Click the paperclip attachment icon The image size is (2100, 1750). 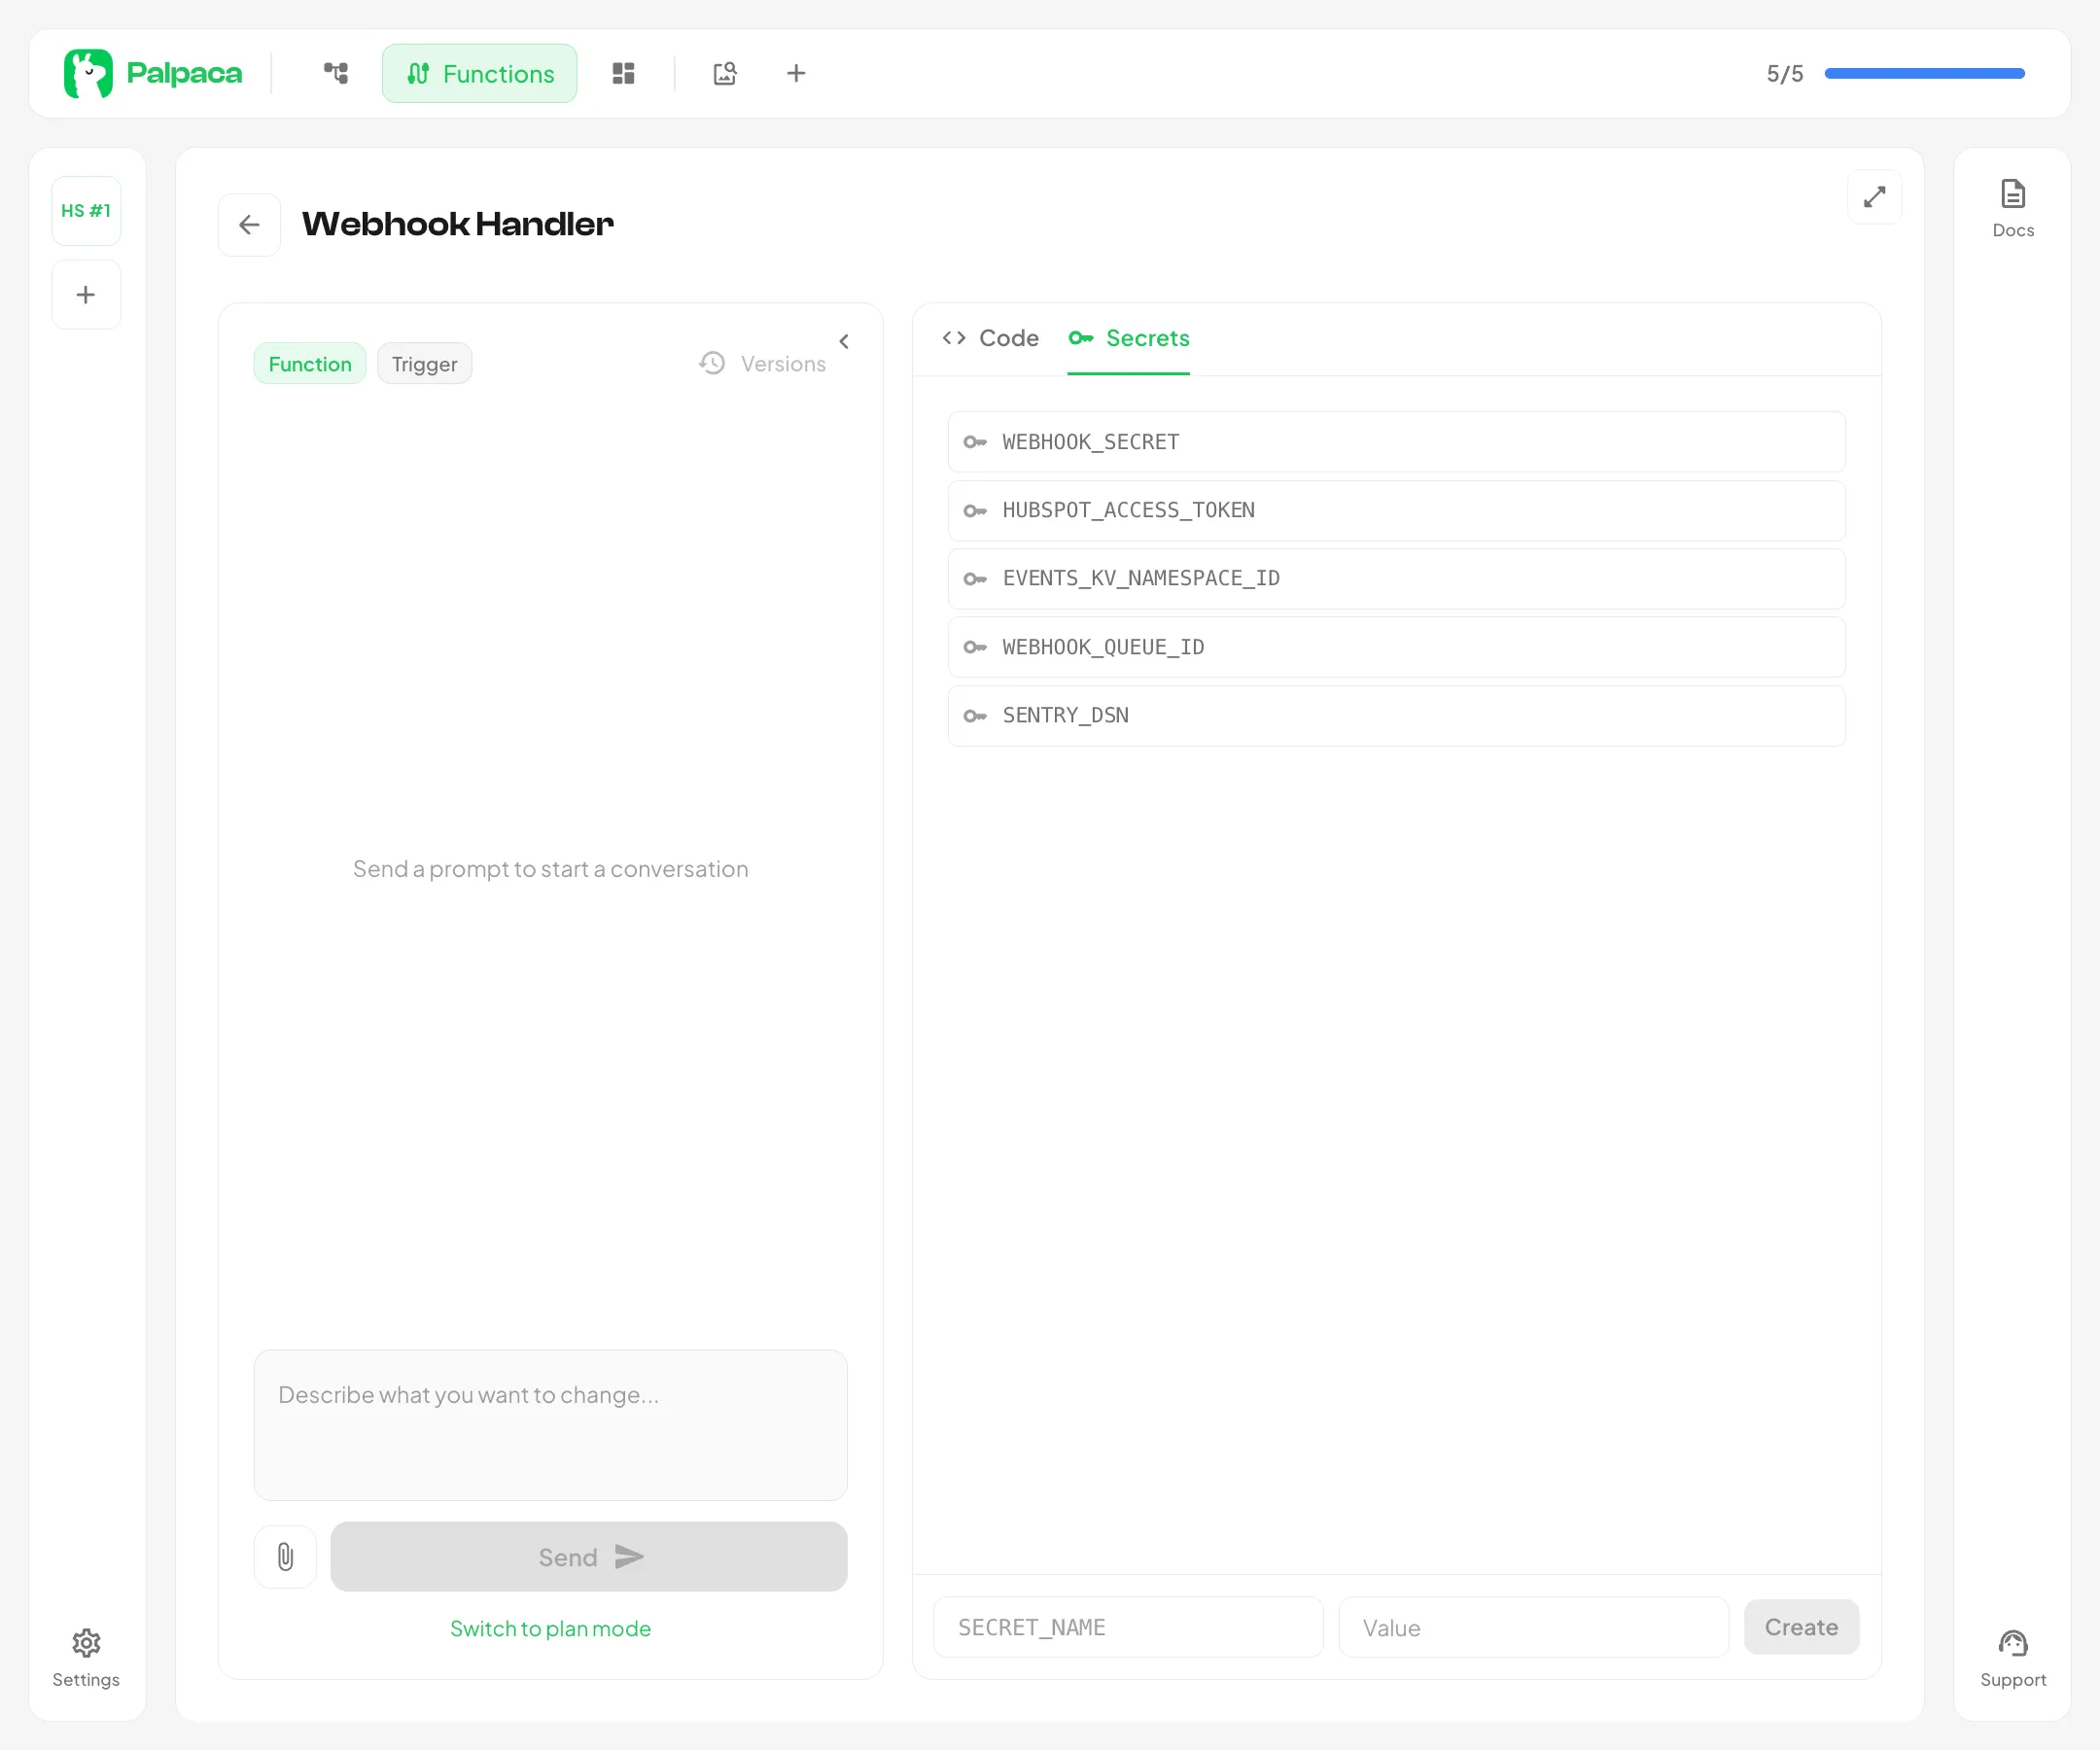[x=285, y=1556]
